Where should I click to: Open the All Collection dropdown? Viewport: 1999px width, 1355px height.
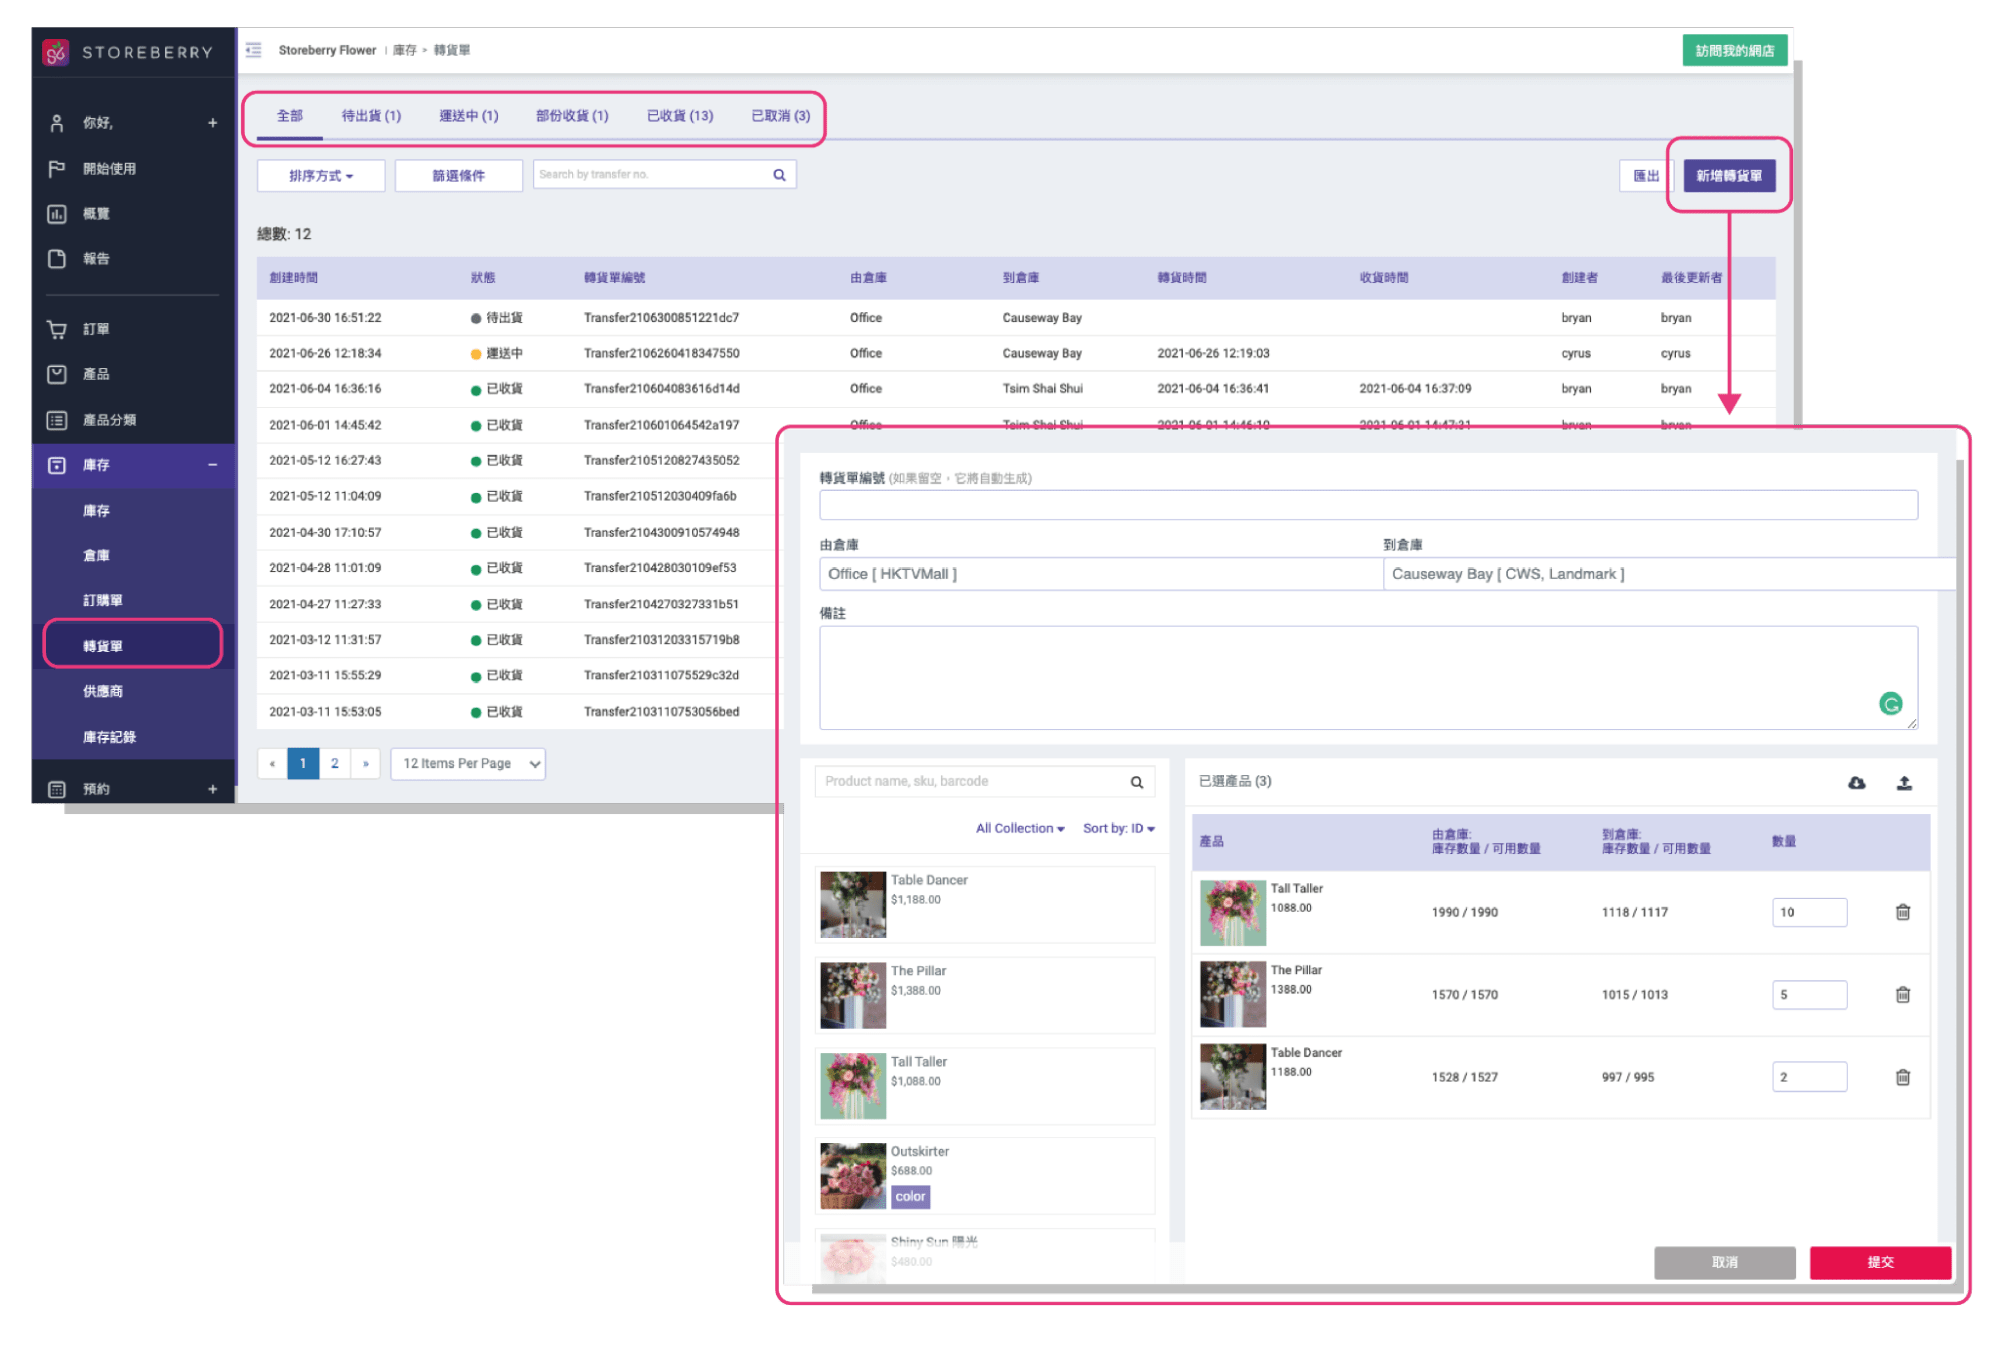click(x=1020, y=828)
